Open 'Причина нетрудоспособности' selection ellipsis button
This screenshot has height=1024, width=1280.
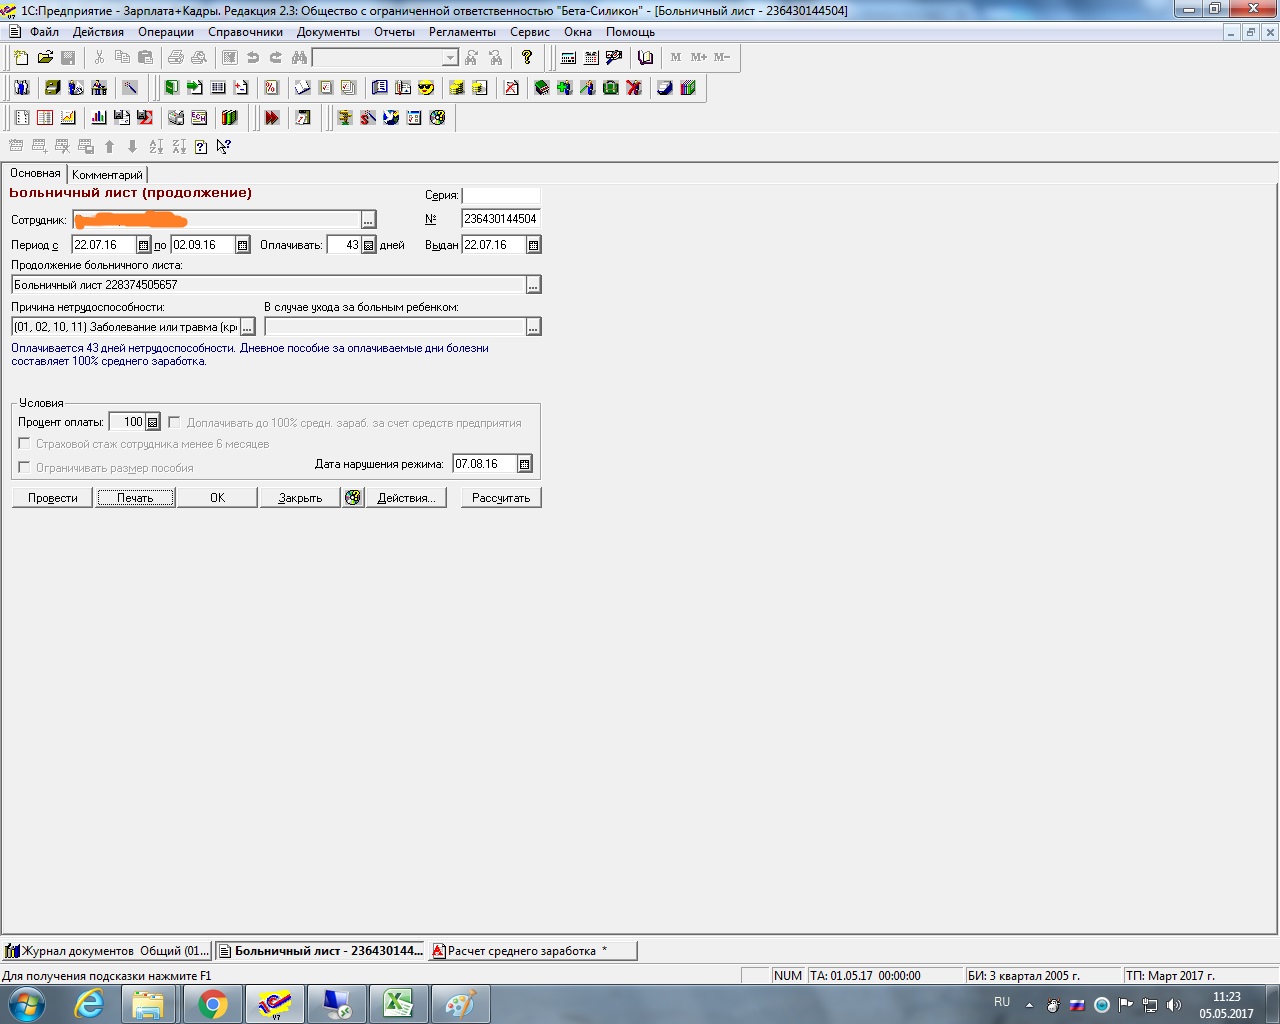click(x=247, y=327)
